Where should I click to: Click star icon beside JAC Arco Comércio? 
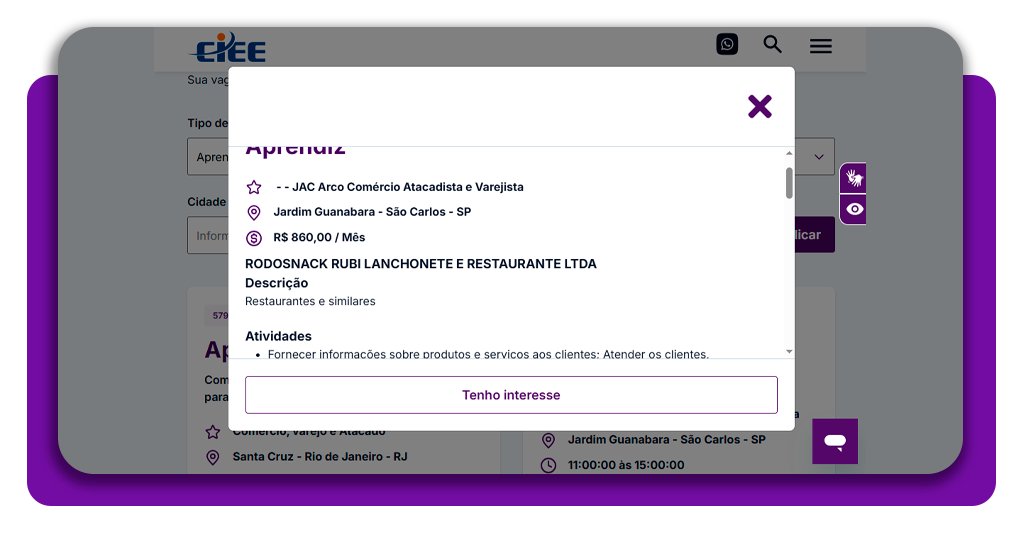pos(254,187)
